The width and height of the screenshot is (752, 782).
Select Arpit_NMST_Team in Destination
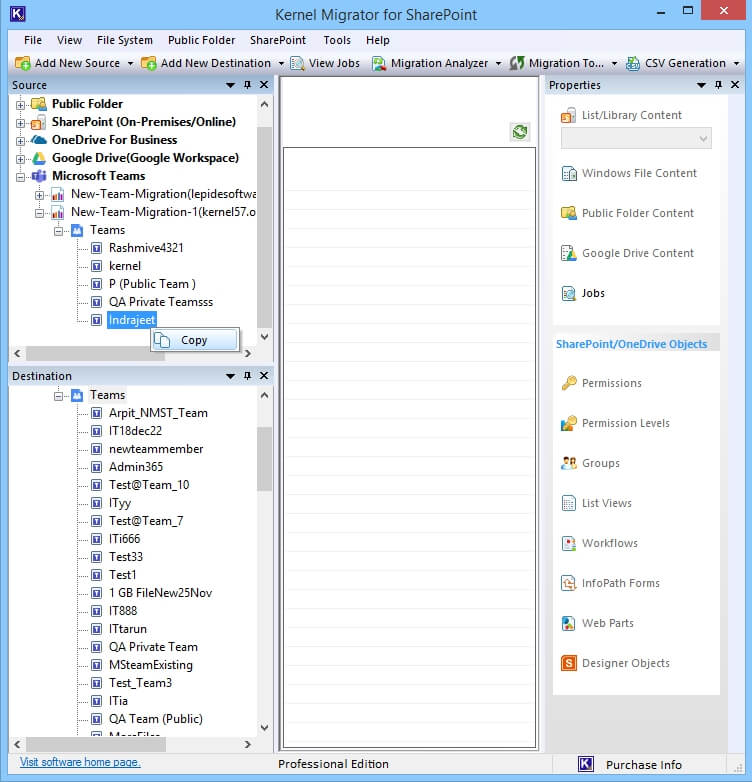(x=158, y=413)
